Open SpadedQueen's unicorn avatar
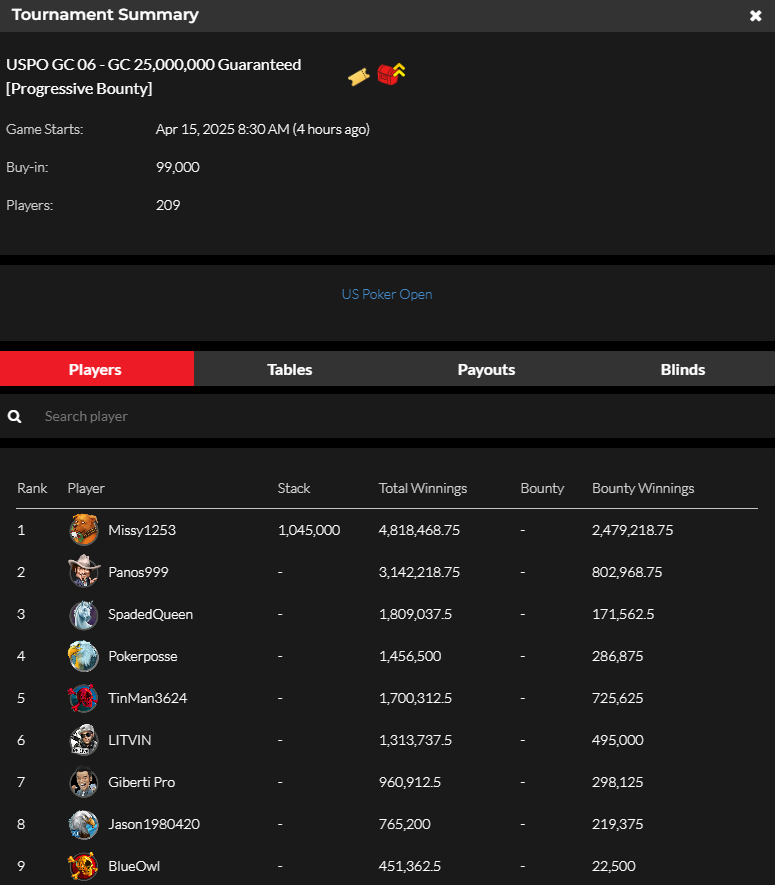The height and width of the screenshot is (885, 775). click(x=84, y=614)
